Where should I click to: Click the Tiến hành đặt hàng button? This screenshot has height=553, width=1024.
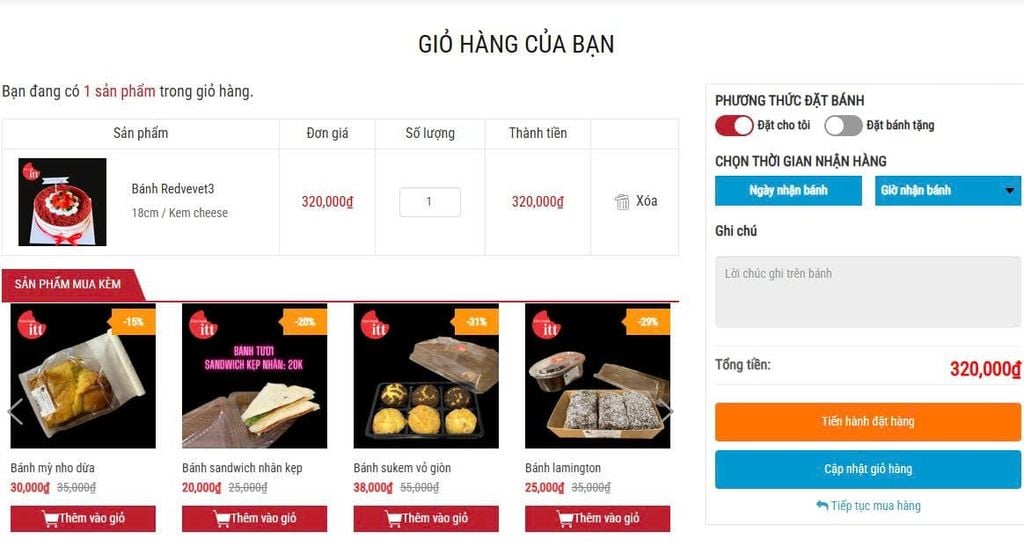867,422
